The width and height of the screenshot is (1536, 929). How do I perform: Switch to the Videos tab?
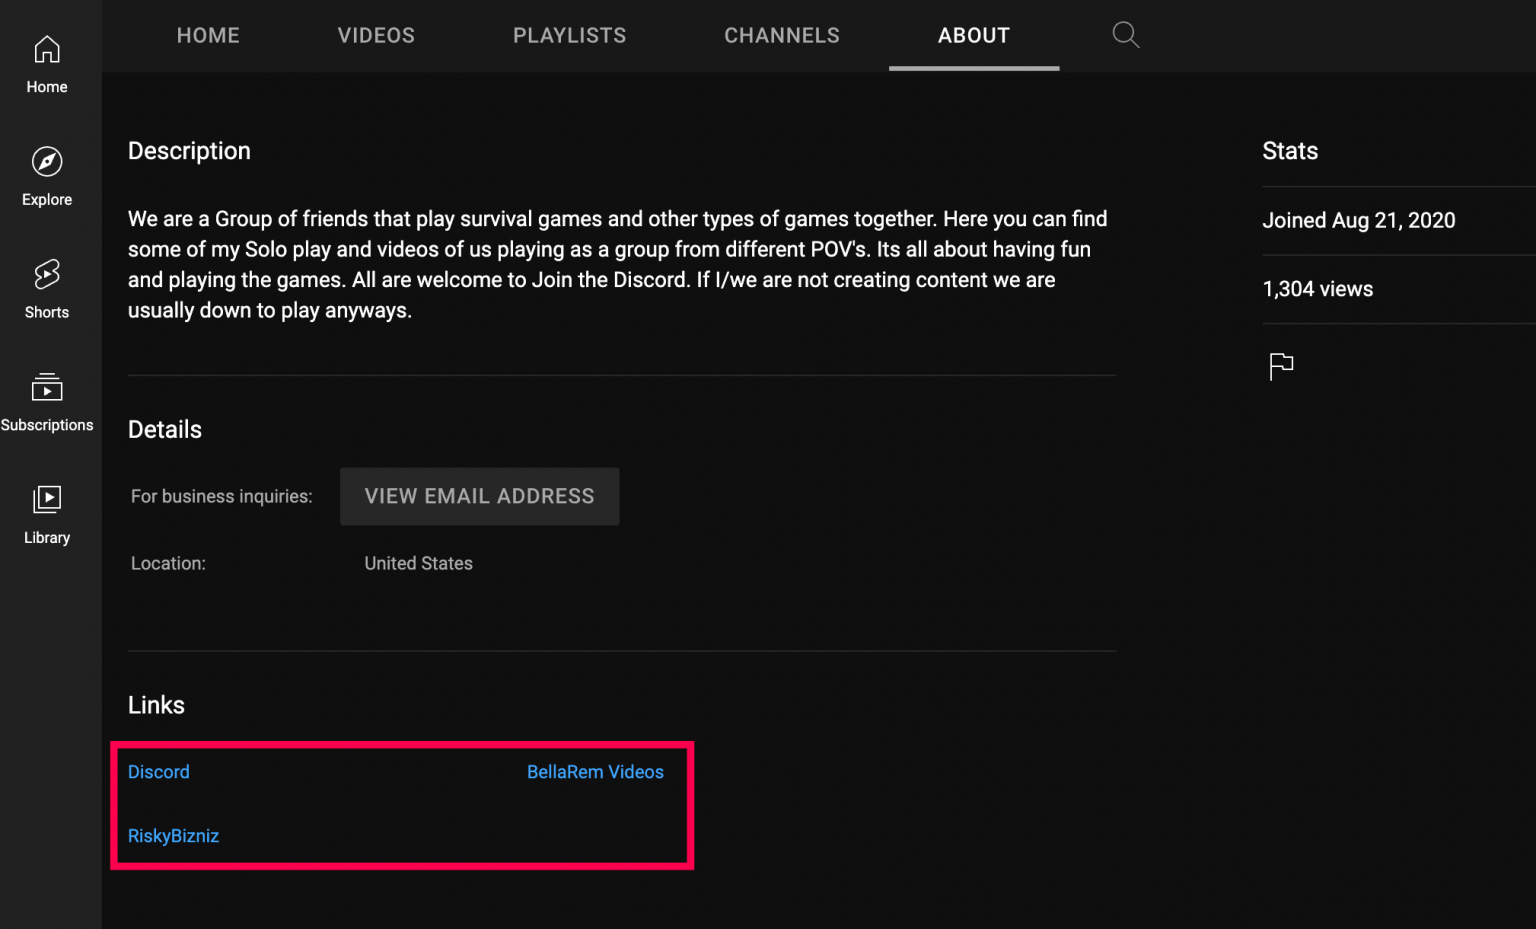(376, 35)
